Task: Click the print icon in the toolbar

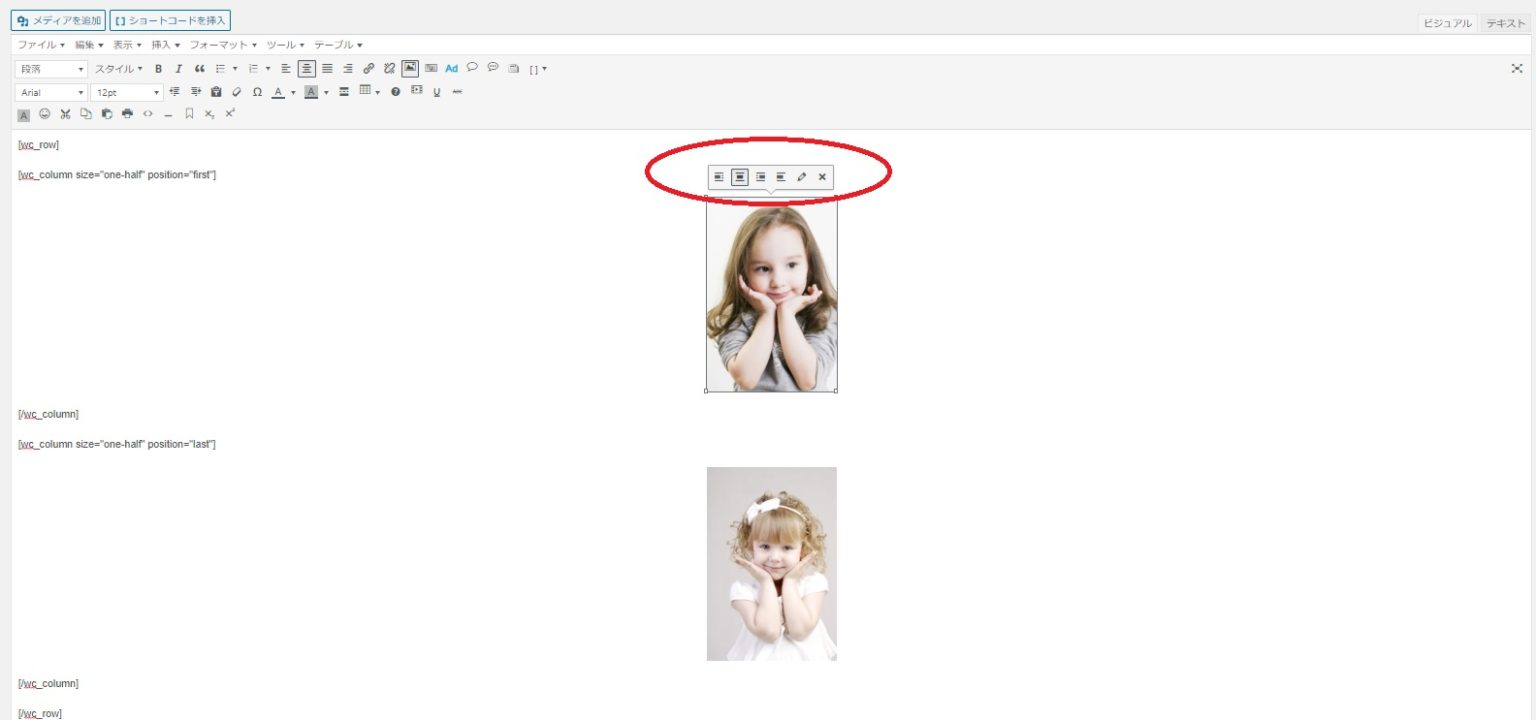Action: [127, 114]
